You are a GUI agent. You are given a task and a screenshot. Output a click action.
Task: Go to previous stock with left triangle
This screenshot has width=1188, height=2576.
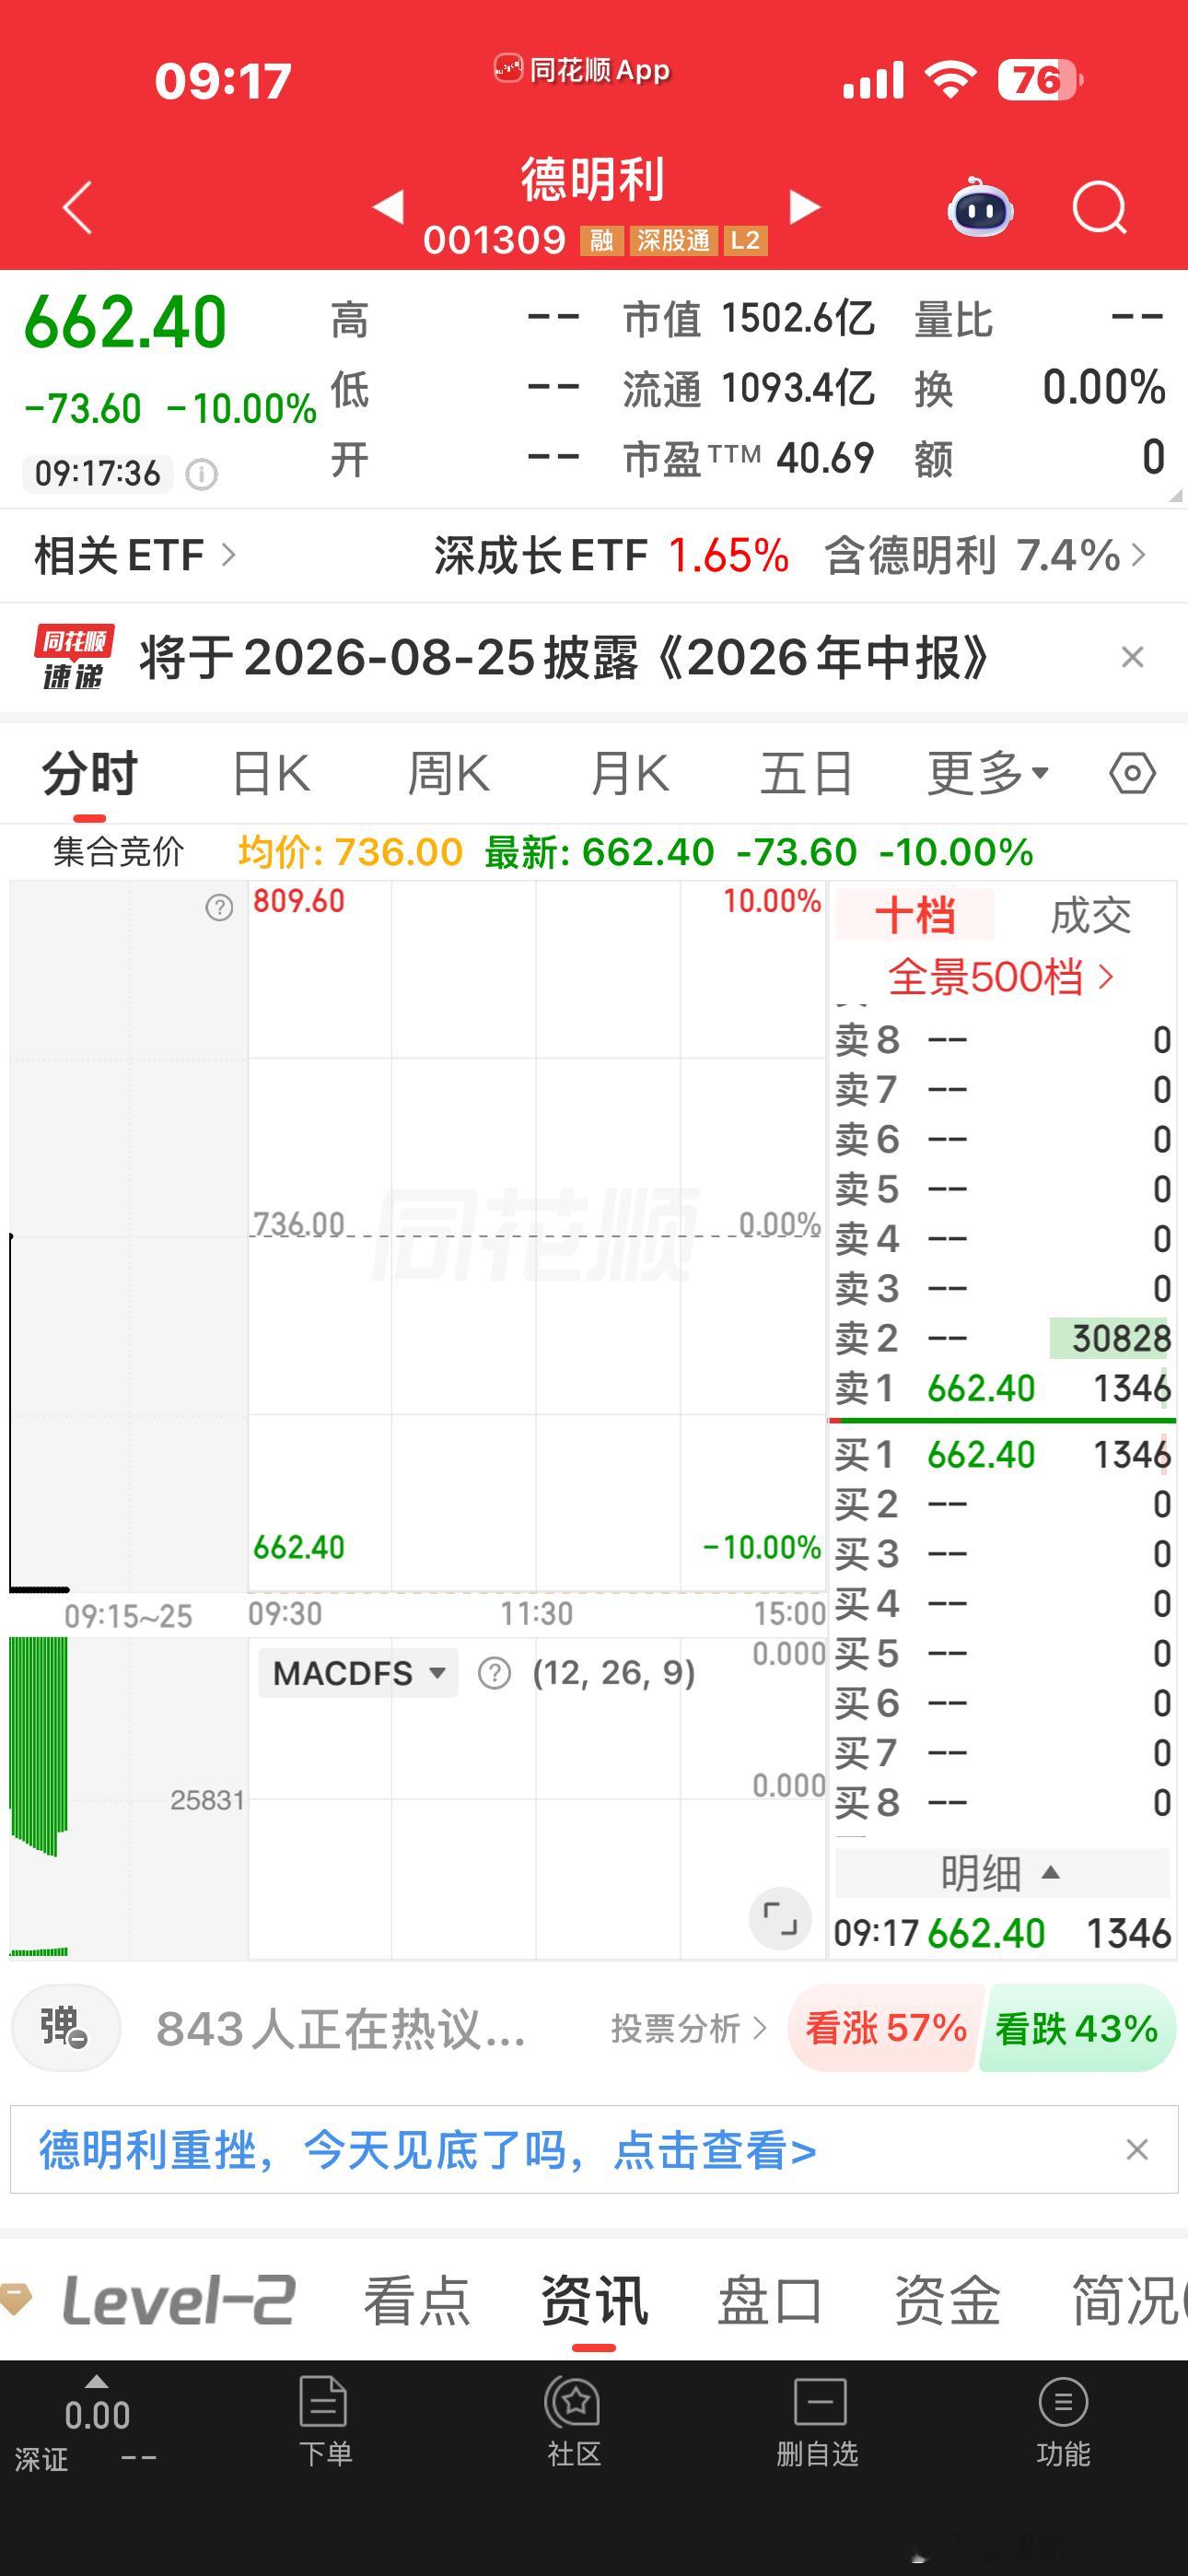(x=388, y=207)
